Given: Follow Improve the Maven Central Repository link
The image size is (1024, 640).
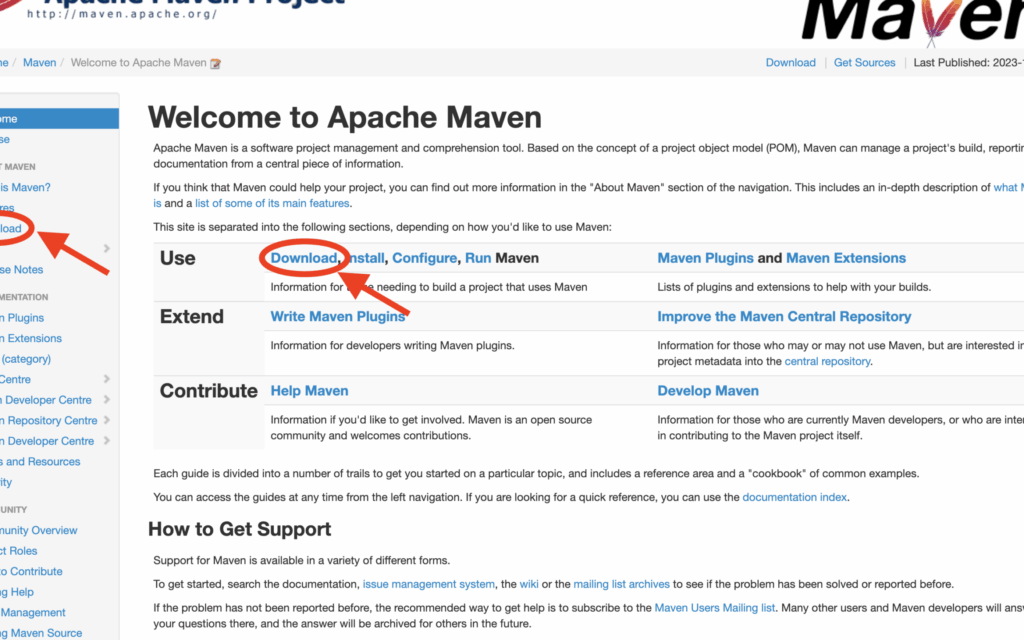Looking at the screenshot, I should coord(784,316).
